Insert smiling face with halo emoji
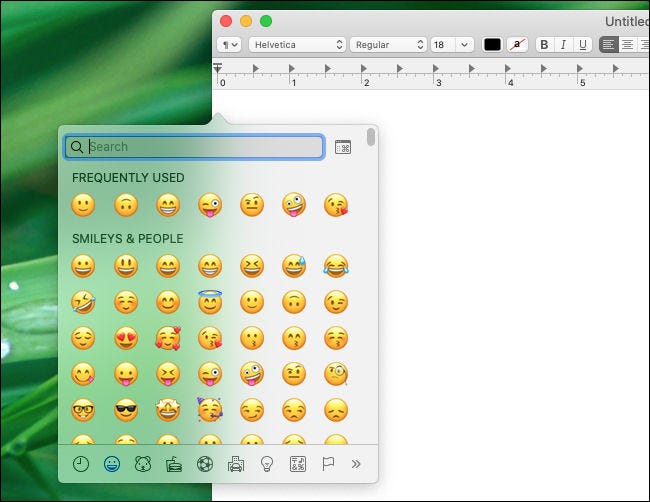The height and width of the screenshot is (502, 650). tap(210, 302)
